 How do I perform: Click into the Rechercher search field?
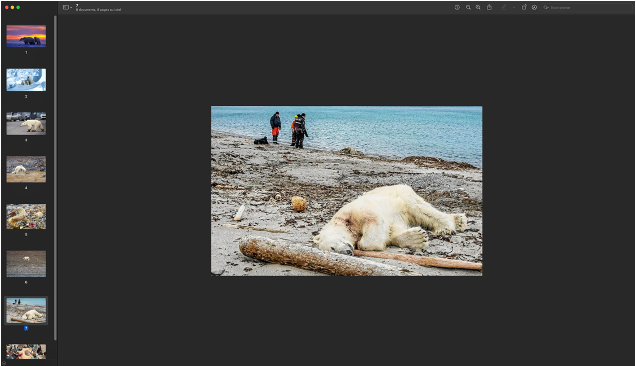point(587,7)
